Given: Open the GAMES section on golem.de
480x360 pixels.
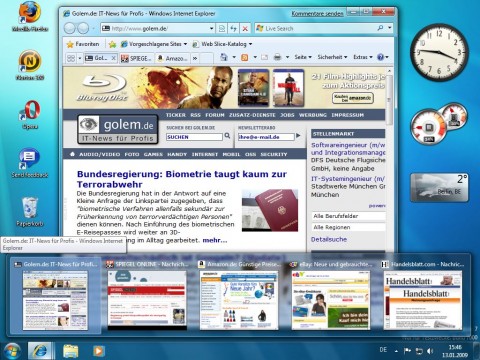Looking at the screenshot, I should 153,154.
